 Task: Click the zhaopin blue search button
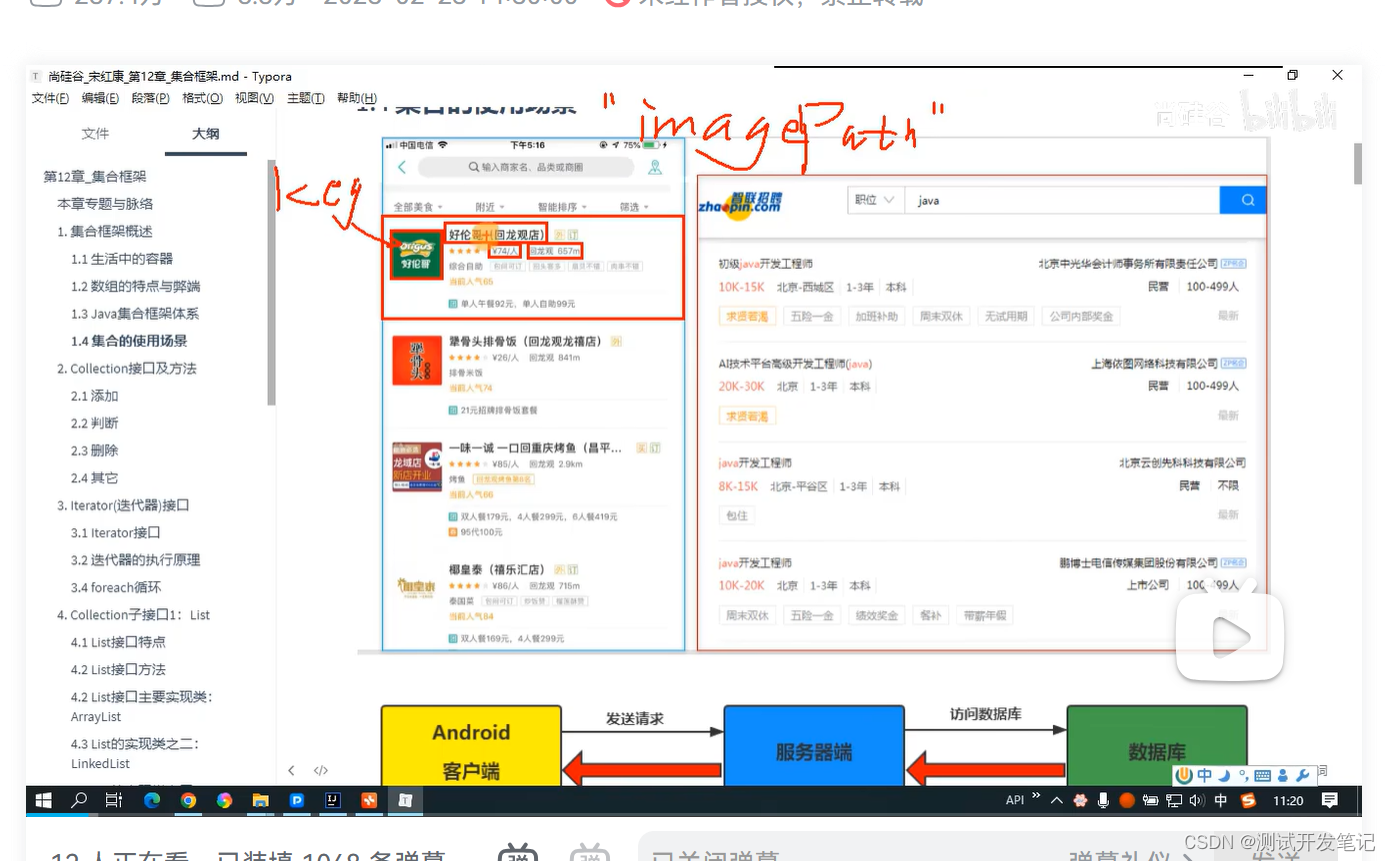1243,200
